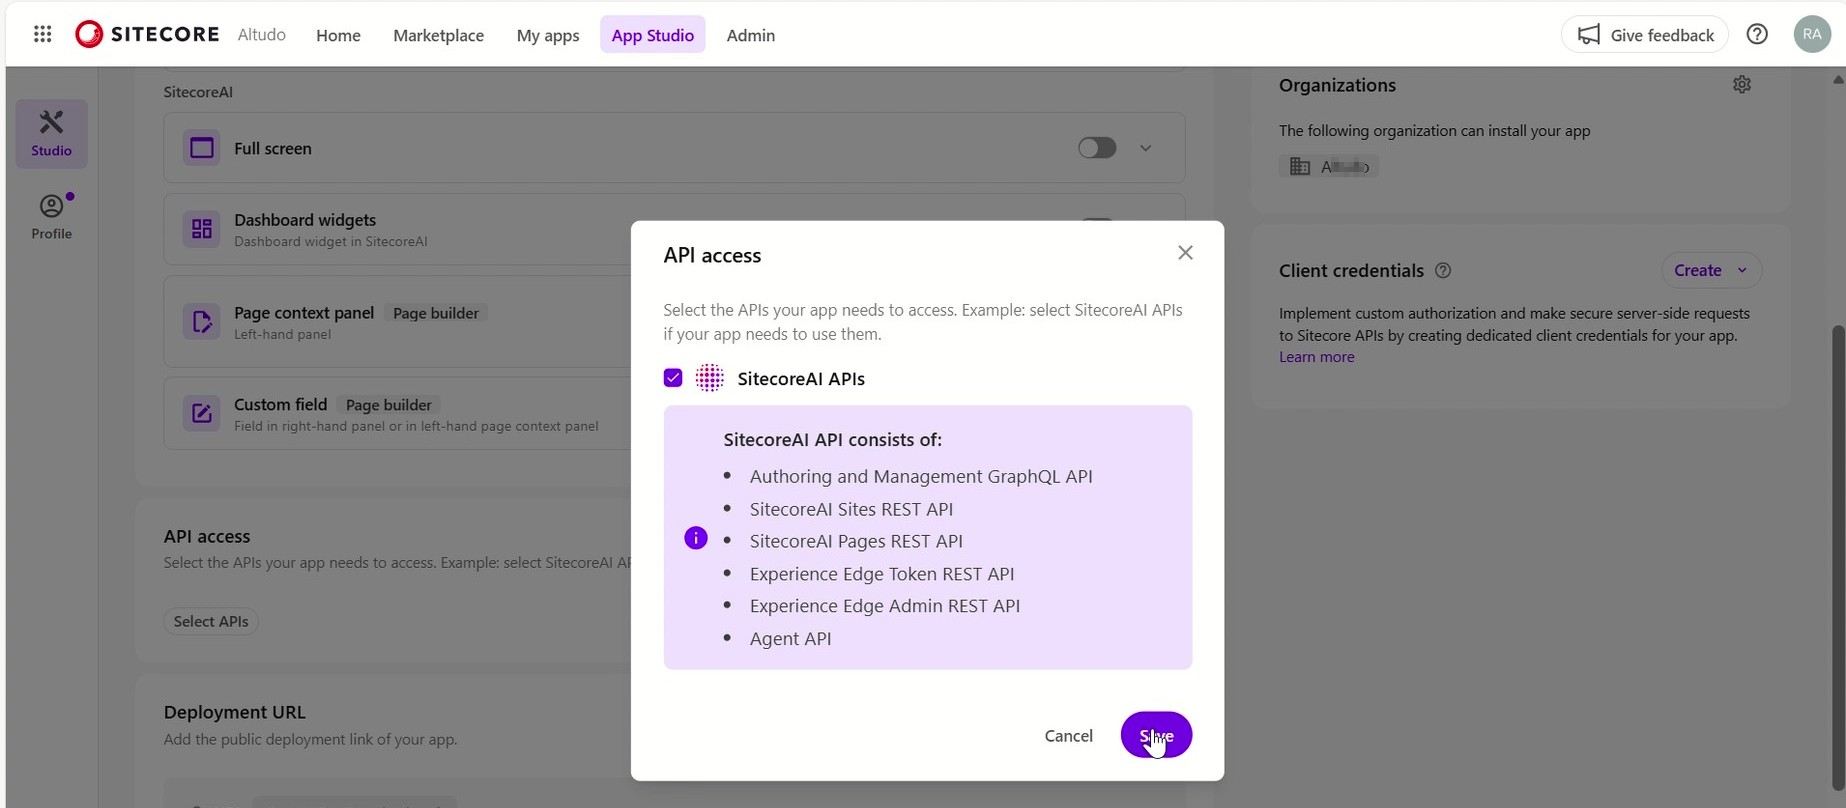1846x808 pixels.
Task: Click the Dashboard widgets label
Action: (305, 220)
